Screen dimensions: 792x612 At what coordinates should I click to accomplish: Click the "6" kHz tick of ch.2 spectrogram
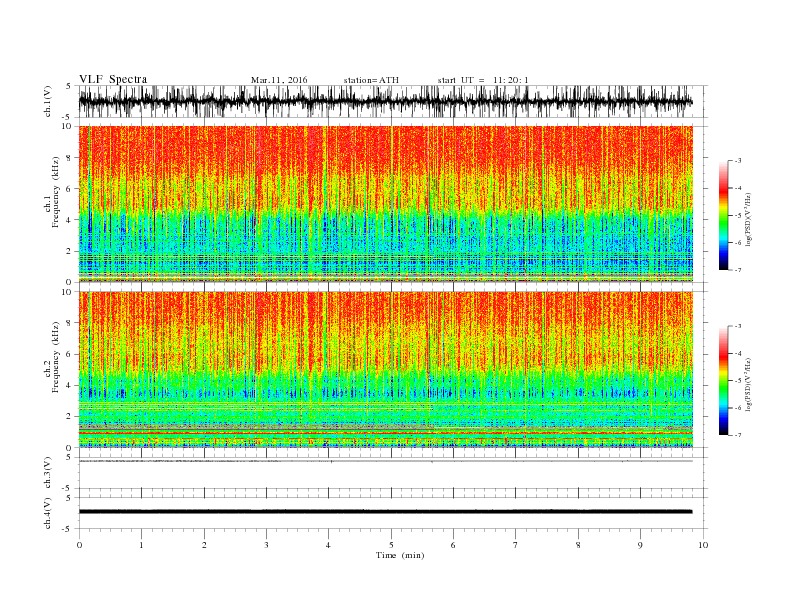[70, 354]
